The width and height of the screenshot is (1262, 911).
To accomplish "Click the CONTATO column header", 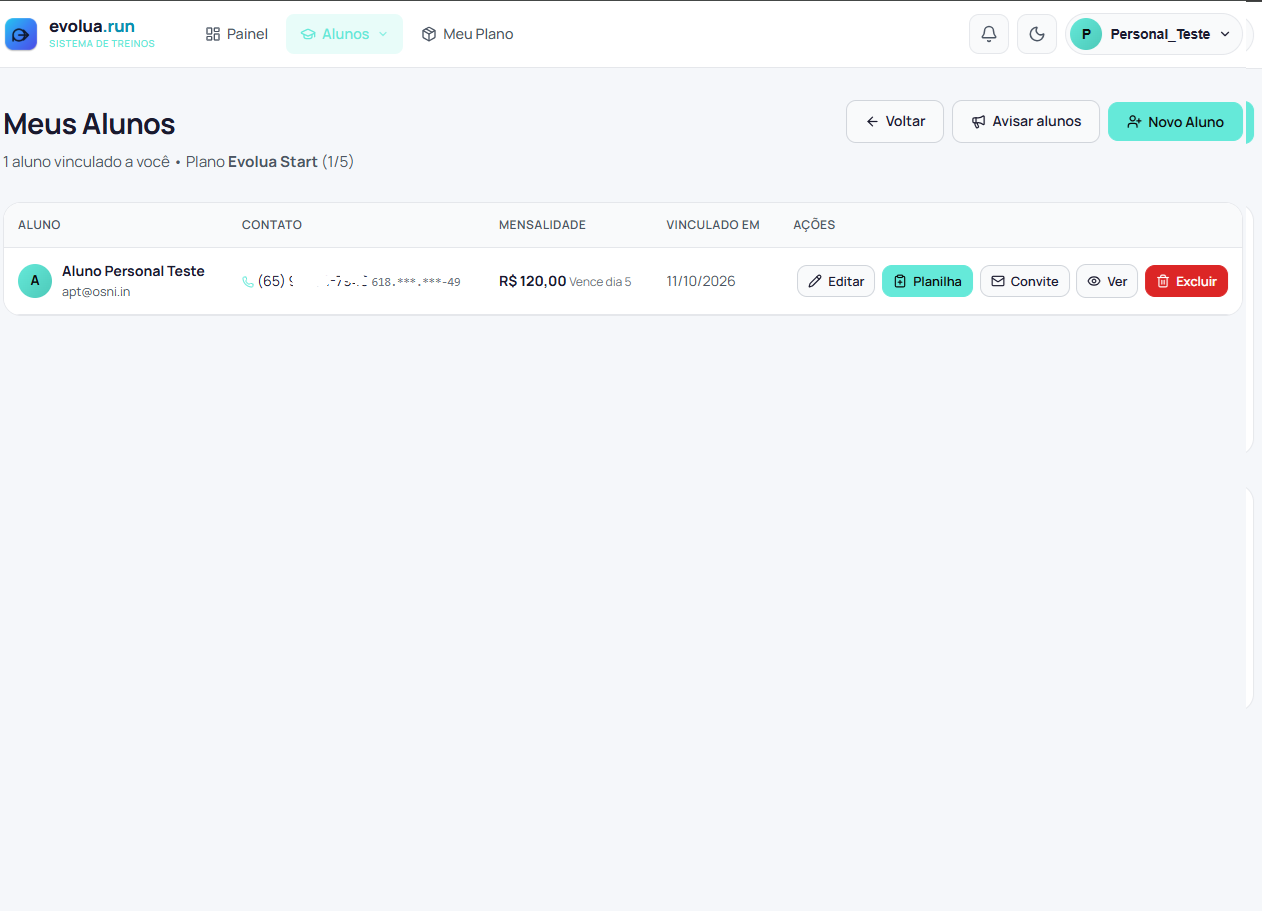I will tap(272, 225).
